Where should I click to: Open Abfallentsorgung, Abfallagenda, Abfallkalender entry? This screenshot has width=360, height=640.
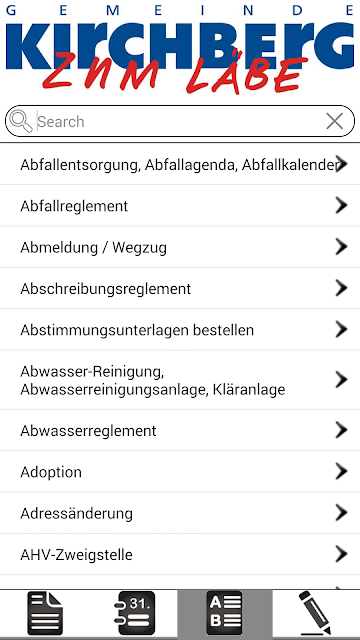click(180, 164)
